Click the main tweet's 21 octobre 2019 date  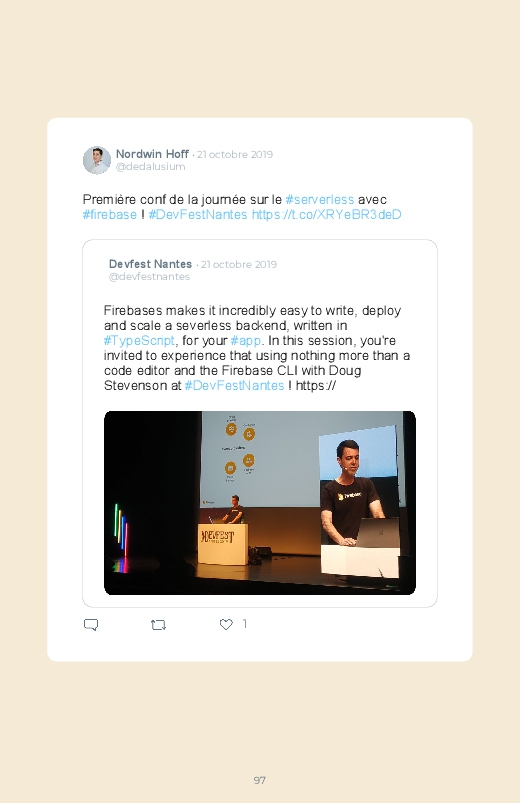[x=235, y=154]
